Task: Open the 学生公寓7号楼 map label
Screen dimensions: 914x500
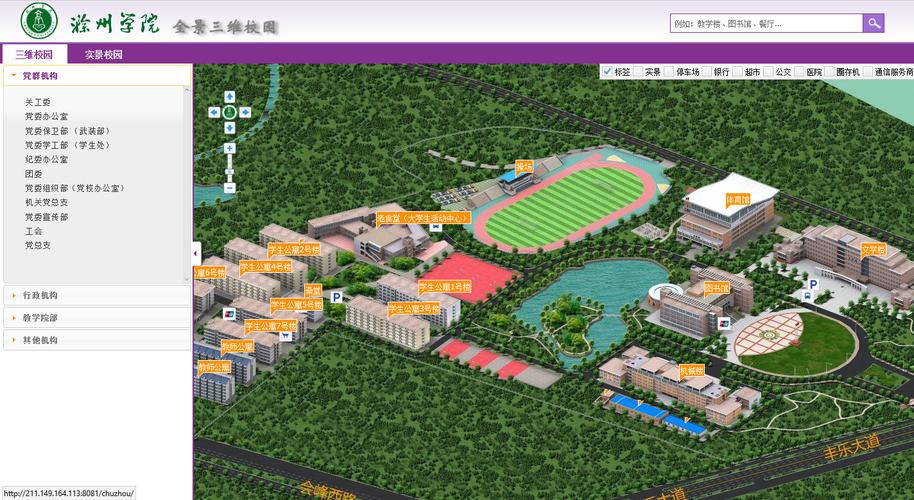Action: click(x=270, y=326)
